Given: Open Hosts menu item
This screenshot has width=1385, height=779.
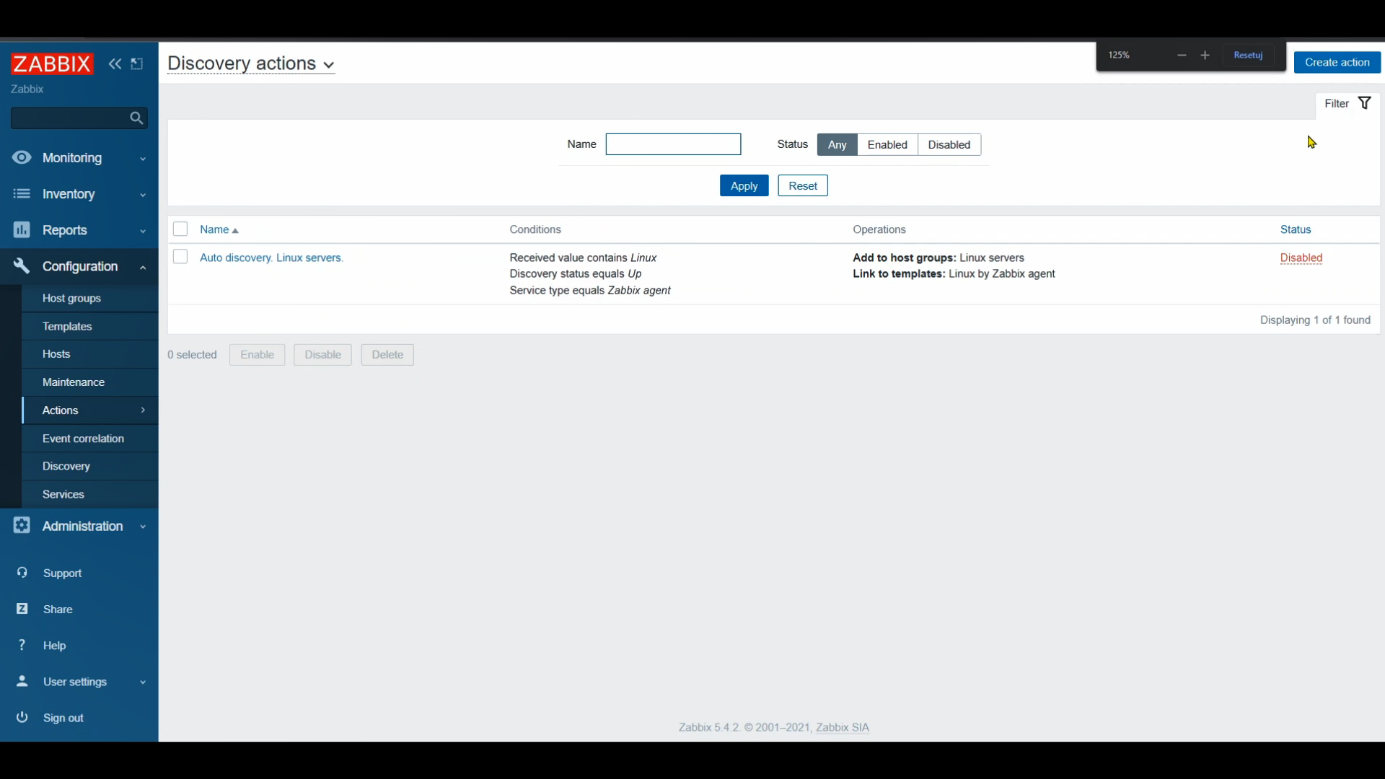Looking at the screenshot, I should point(90,354).
